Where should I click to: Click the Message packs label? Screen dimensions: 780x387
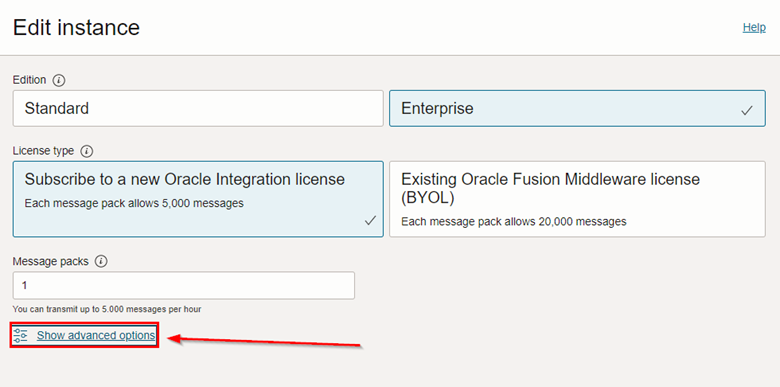(51, 262)
